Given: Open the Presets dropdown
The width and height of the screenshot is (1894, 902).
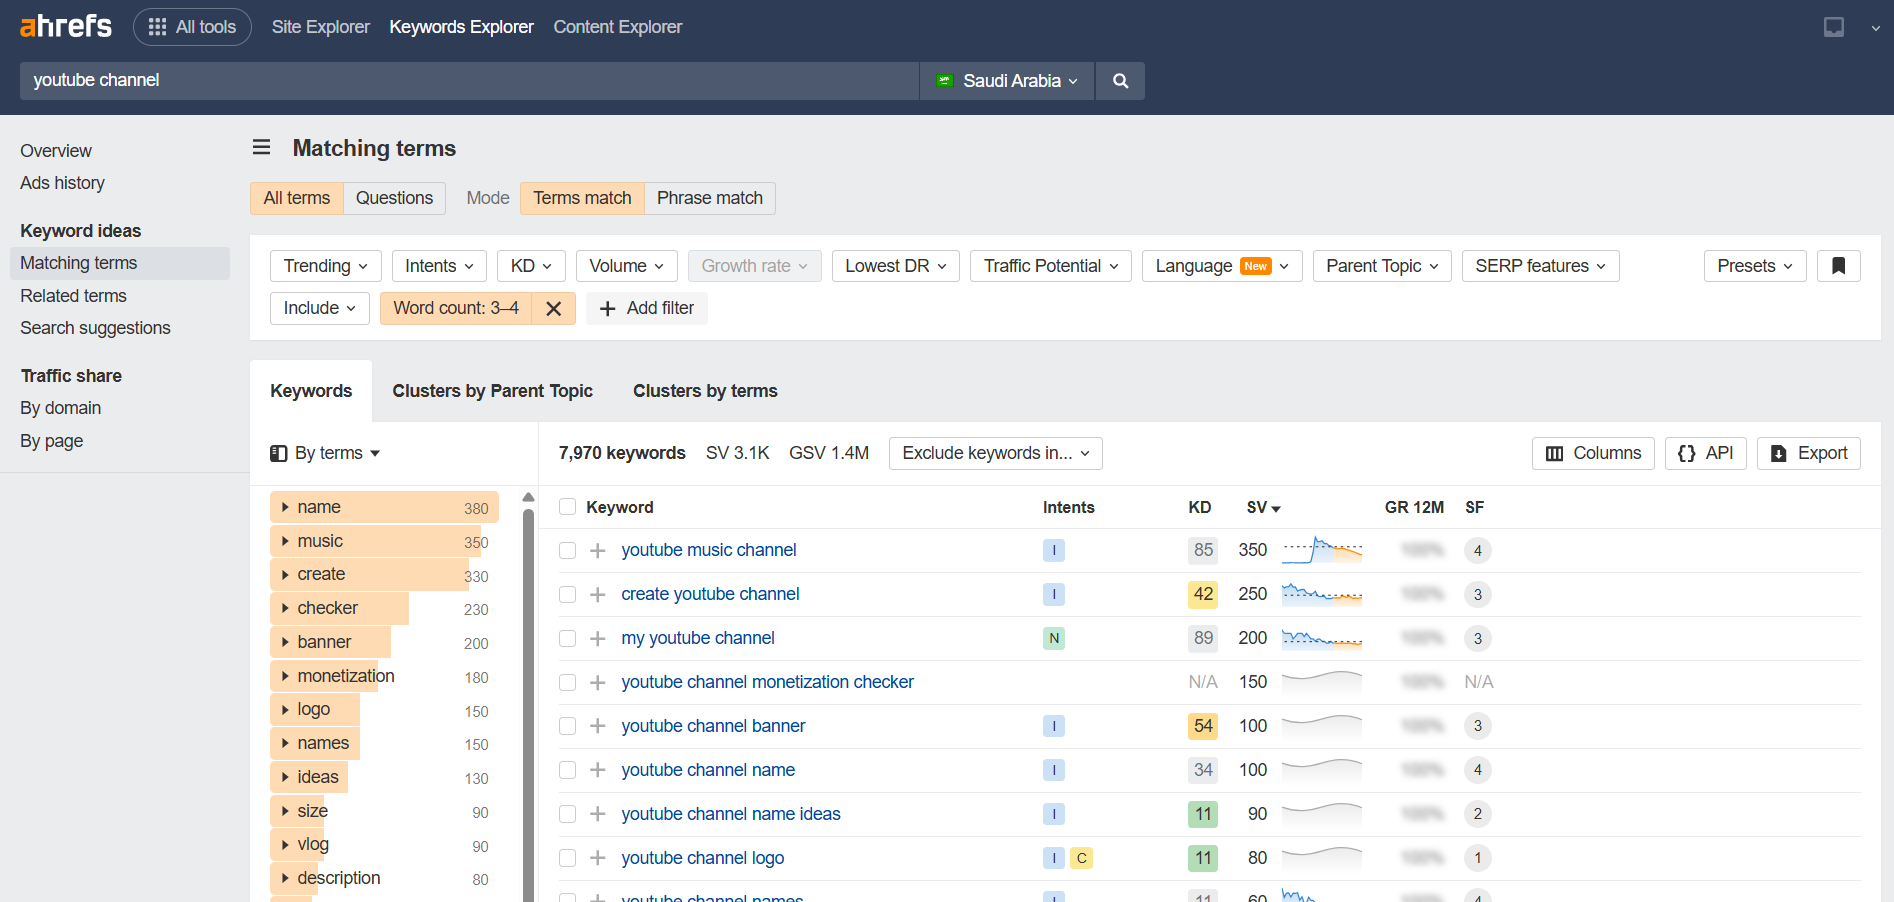Looking at the screenshot, I should [1755, 266].
